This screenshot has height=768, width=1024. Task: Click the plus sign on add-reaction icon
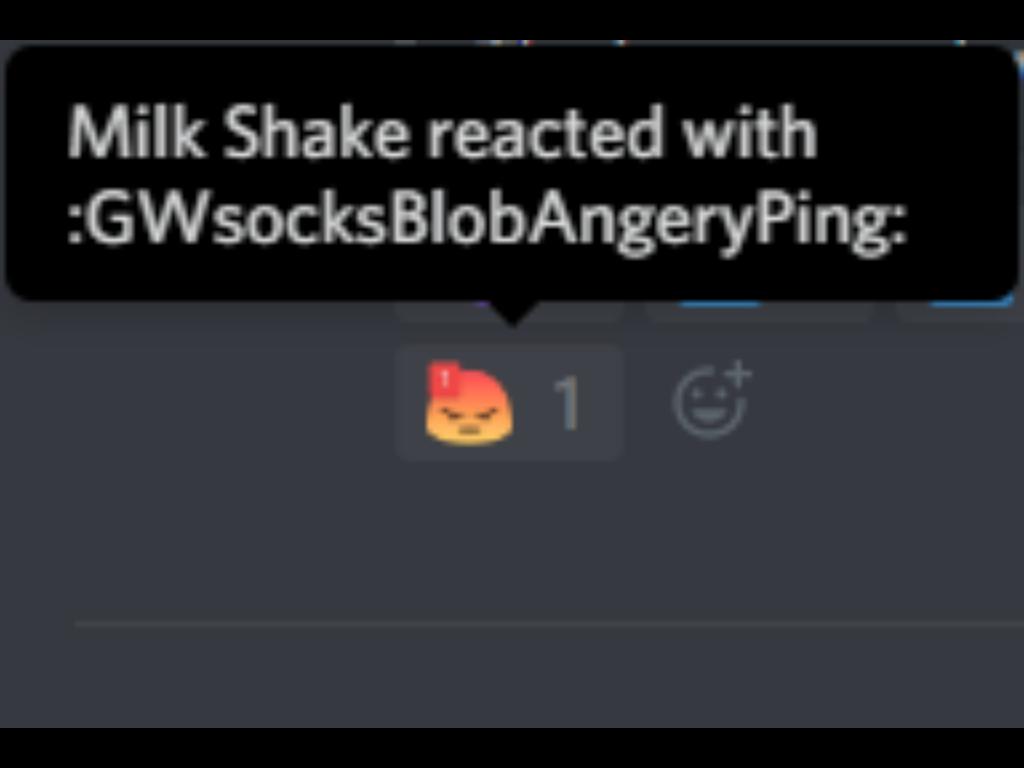[x=739, y=374]
